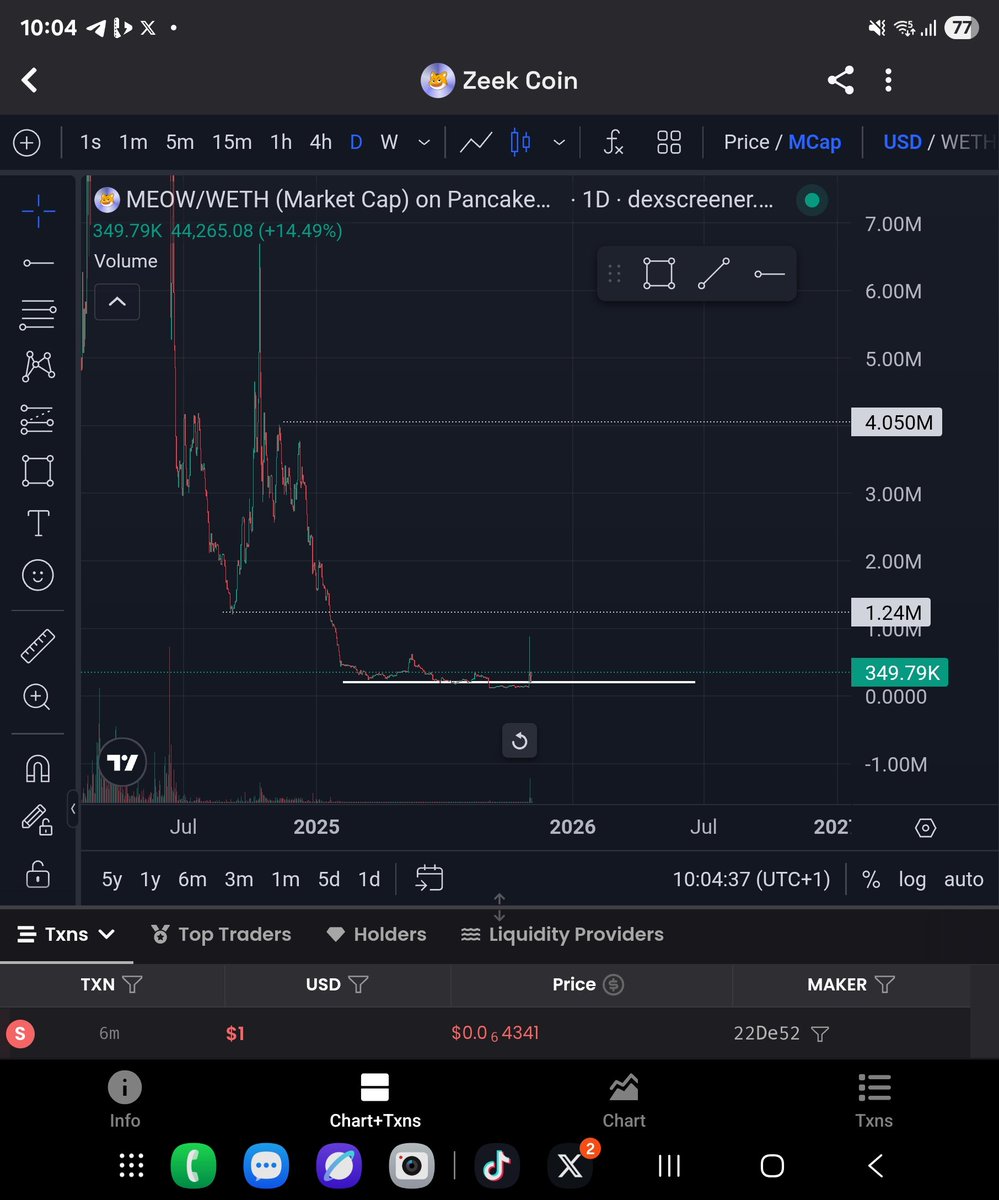Activate the zoom-in chart tool

pos(37,697)
